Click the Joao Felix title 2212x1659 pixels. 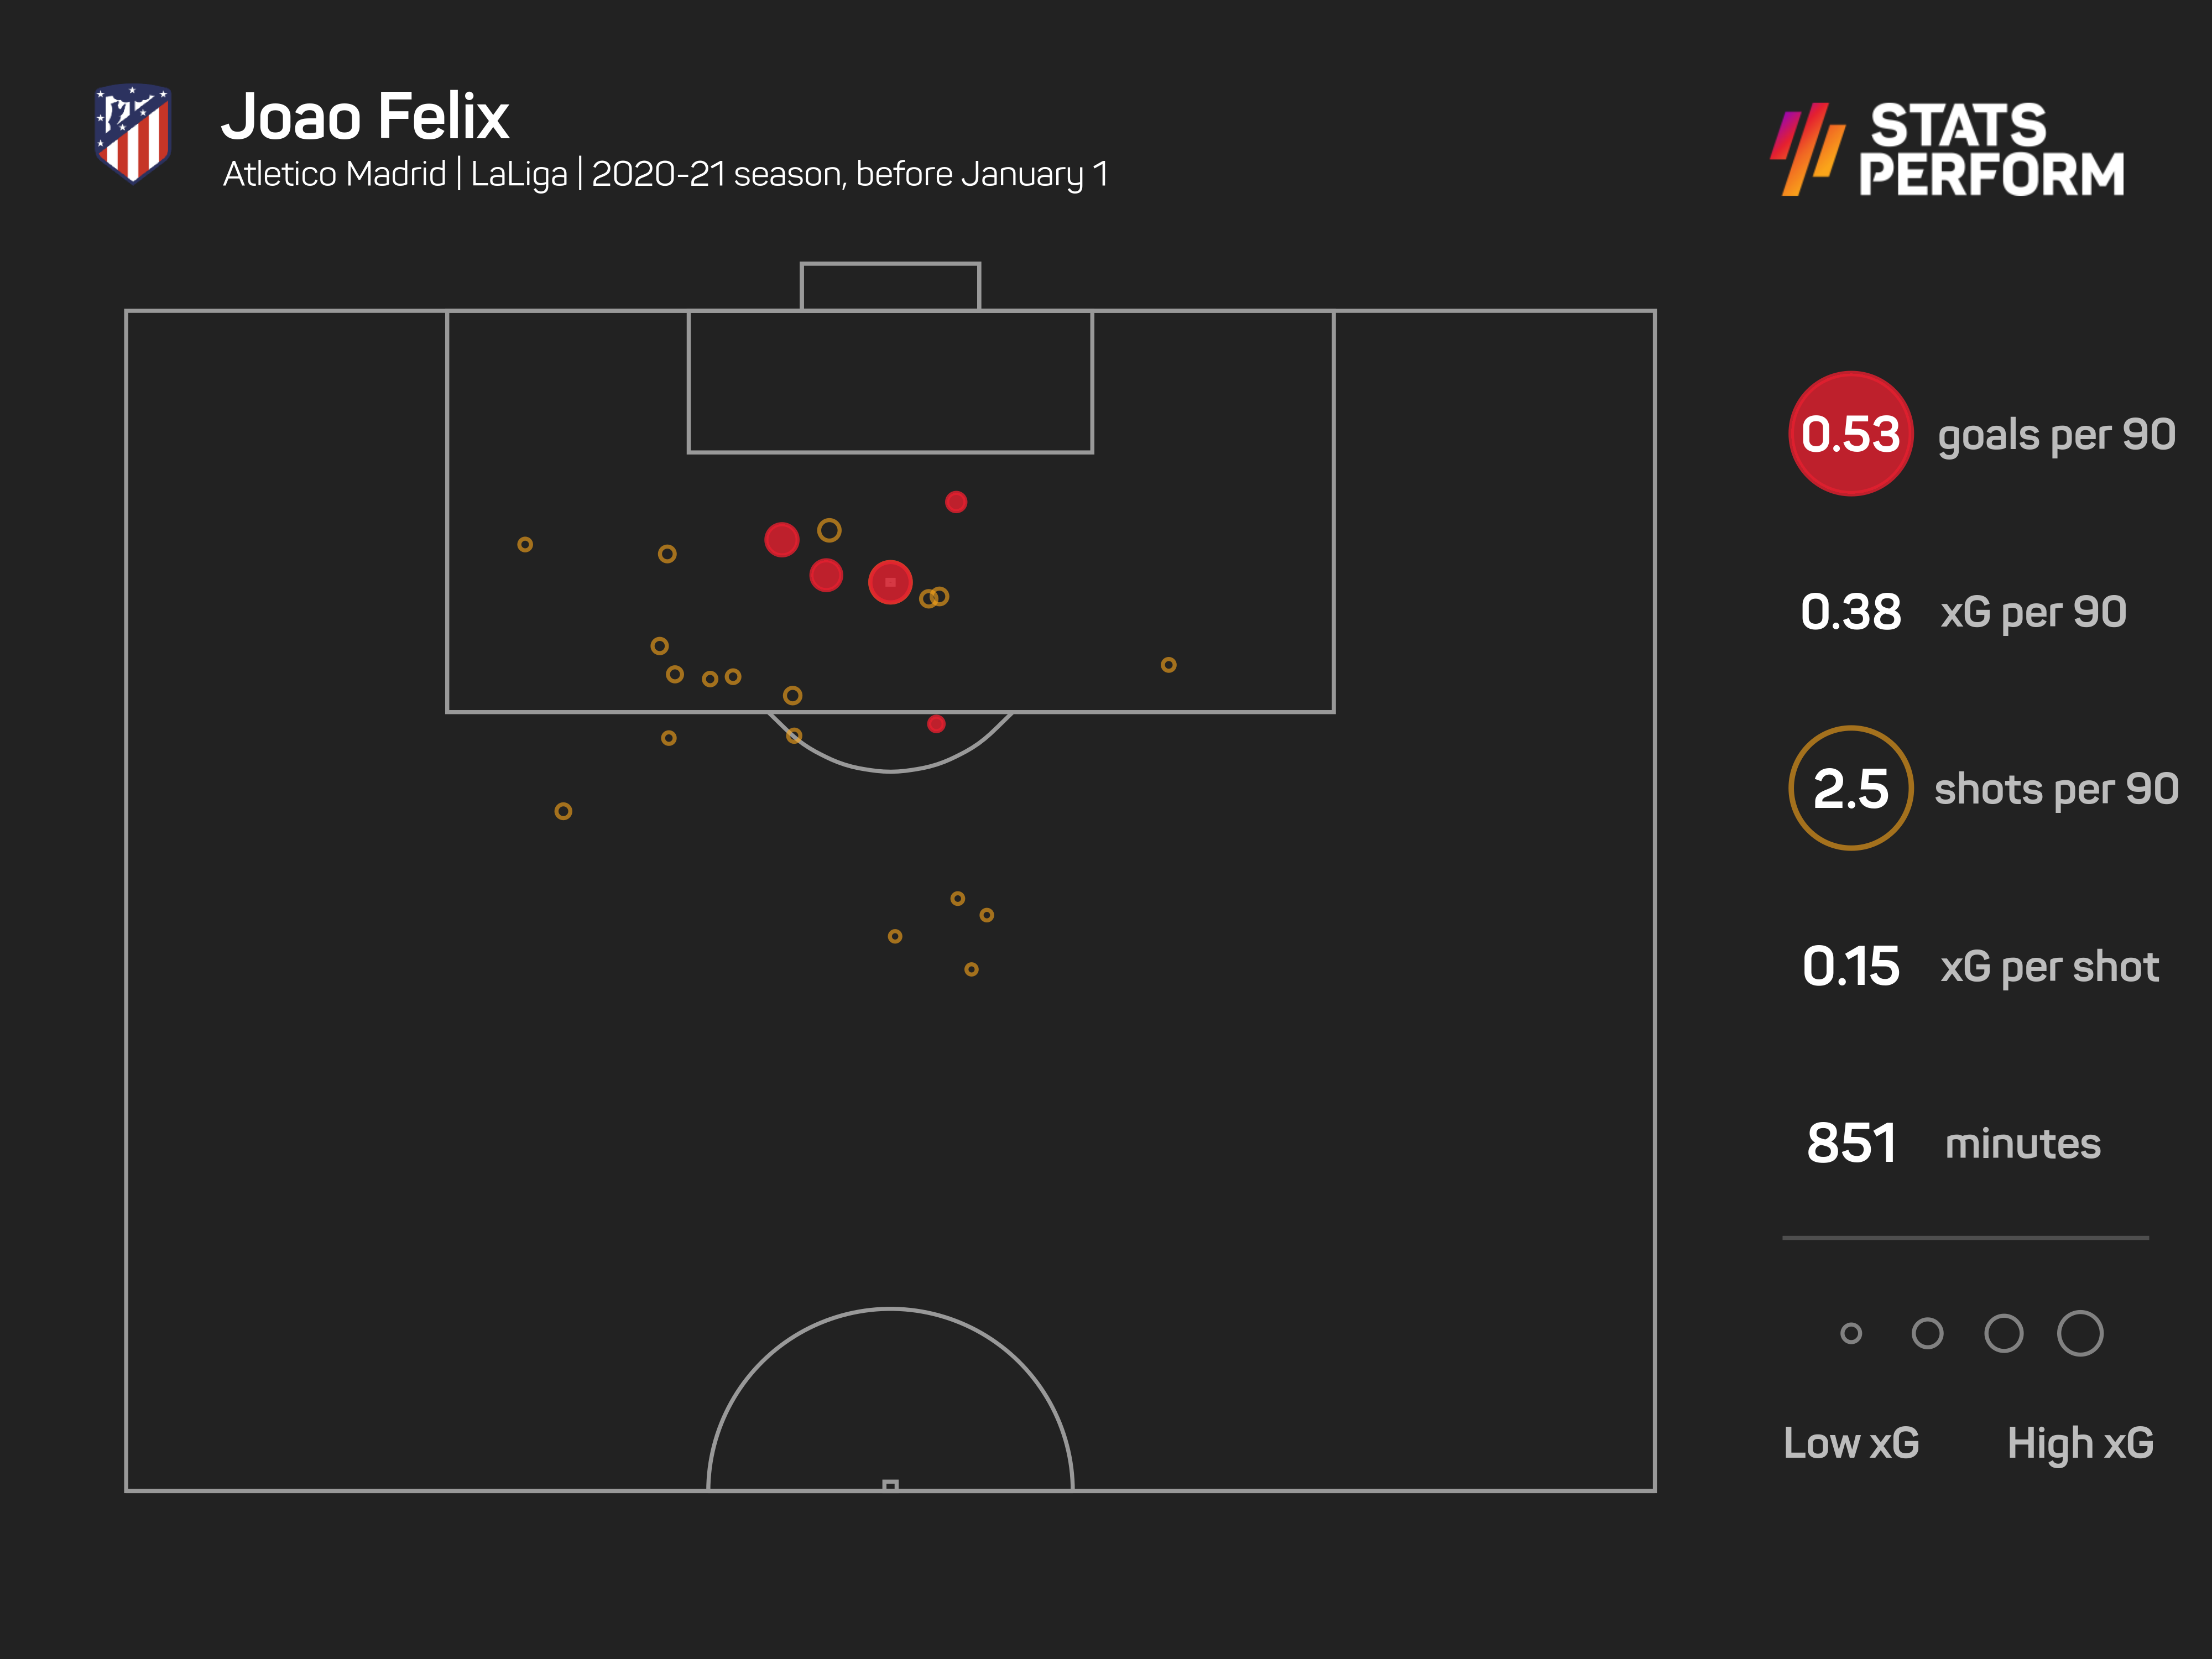point(365,117)
